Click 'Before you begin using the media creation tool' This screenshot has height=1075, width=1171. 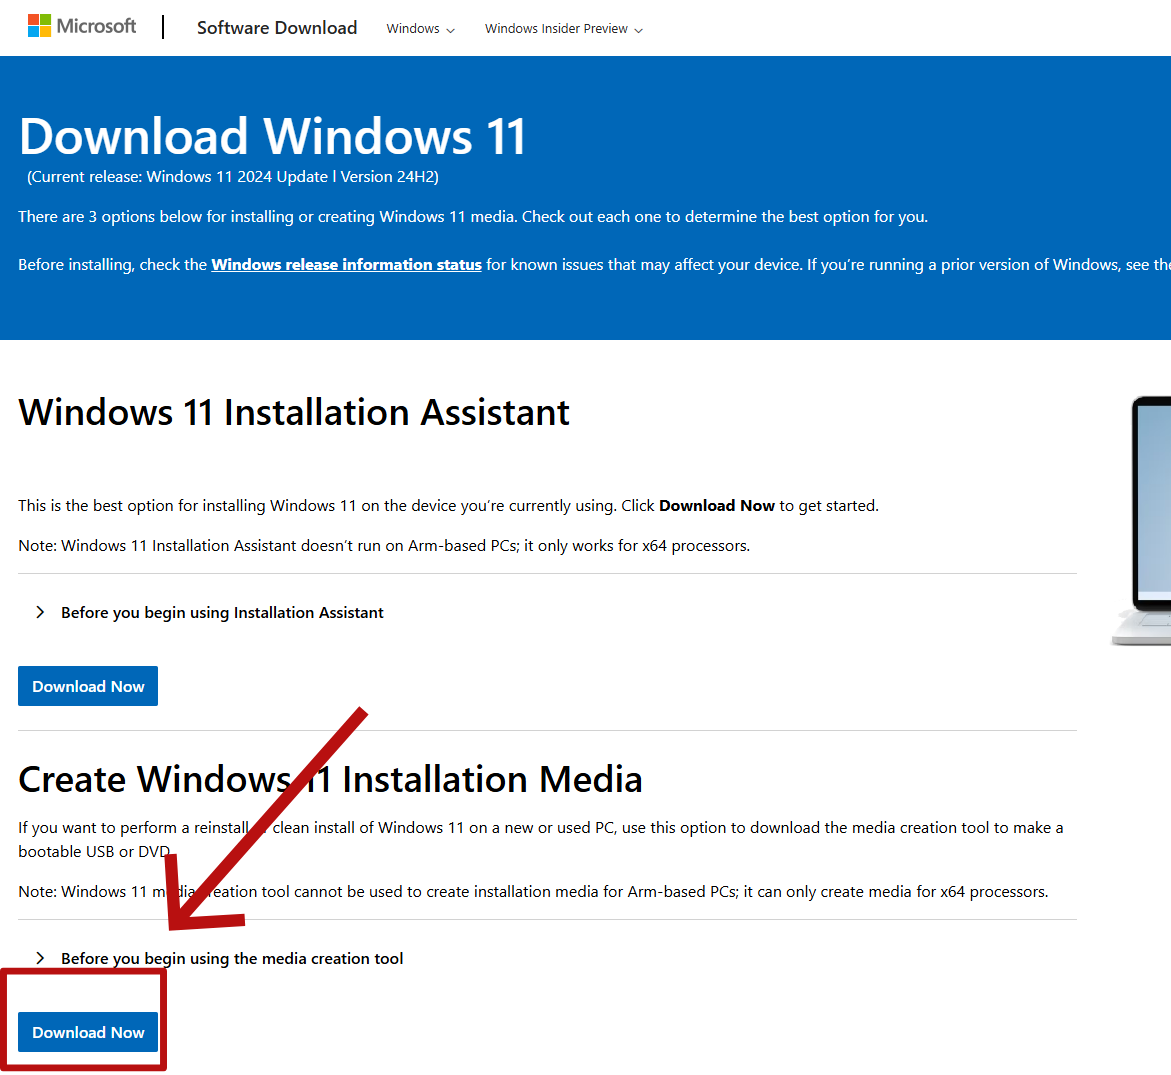pos(232,959)
